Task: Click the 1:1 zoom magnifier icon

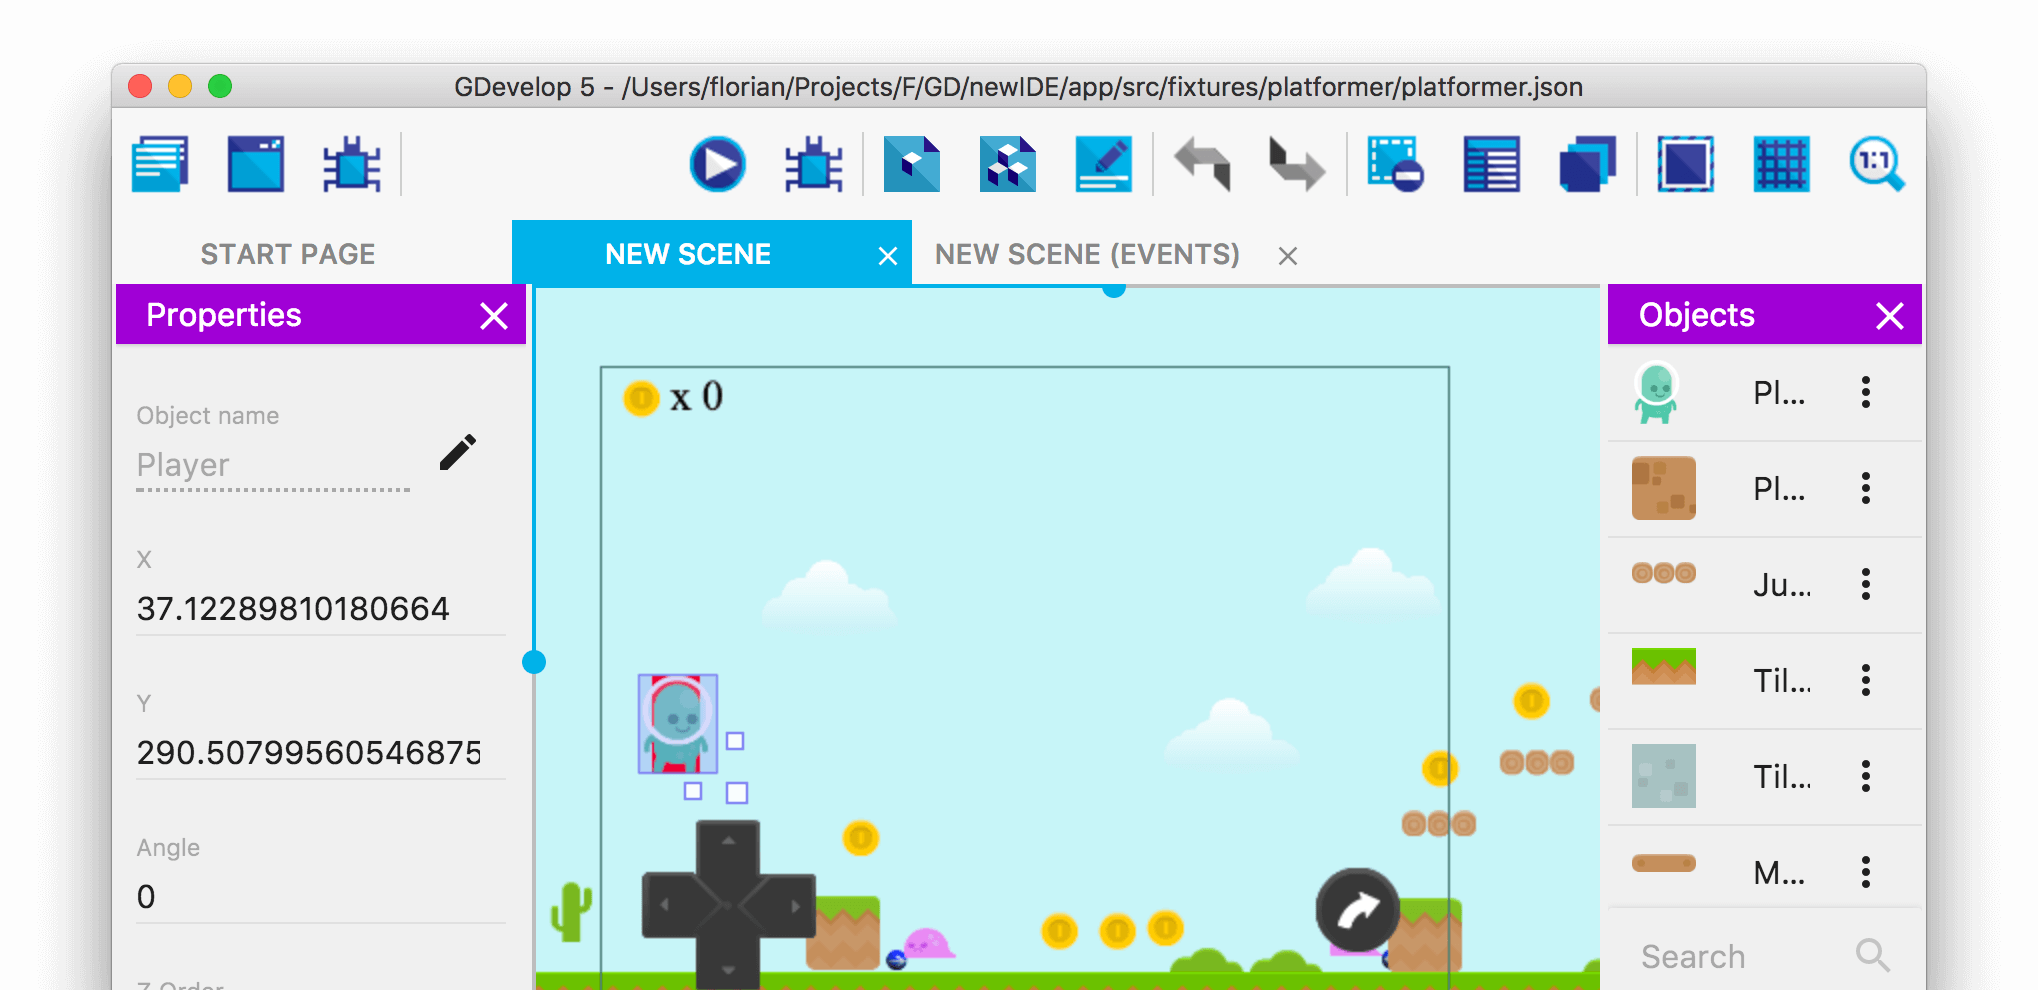Action: pyautogui.click(x=1878, y=164)
